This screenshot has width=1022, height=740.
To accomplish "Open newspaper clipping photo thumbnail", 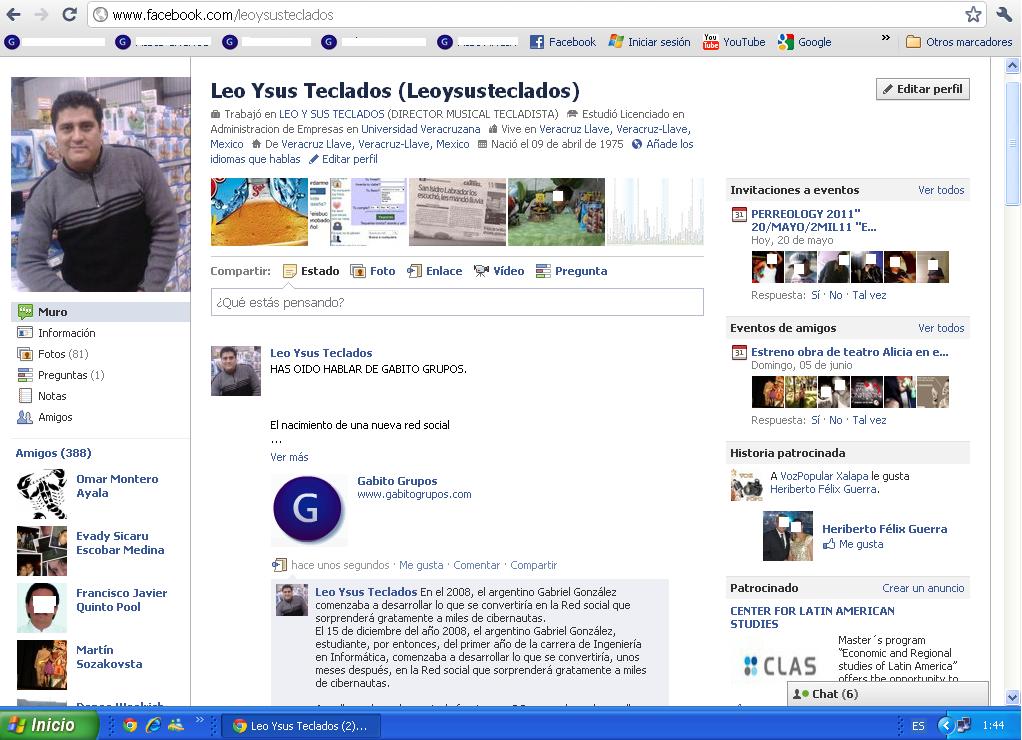I will click(x=458, y=212).
